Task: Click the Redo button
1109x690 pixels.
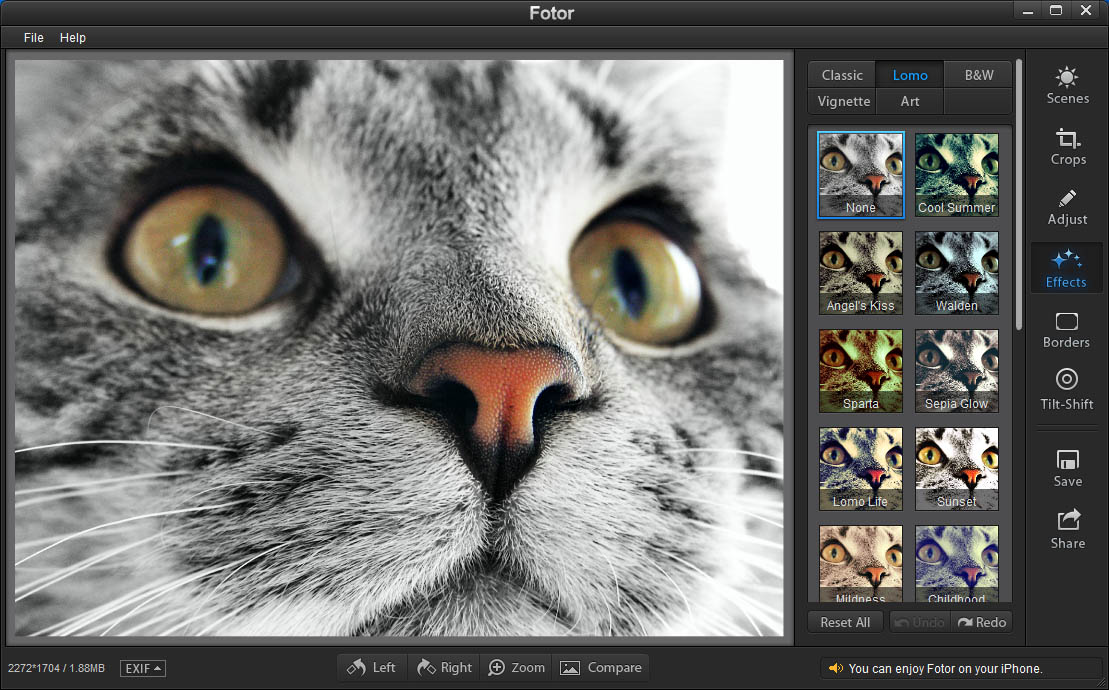Action: pos(982,621)
